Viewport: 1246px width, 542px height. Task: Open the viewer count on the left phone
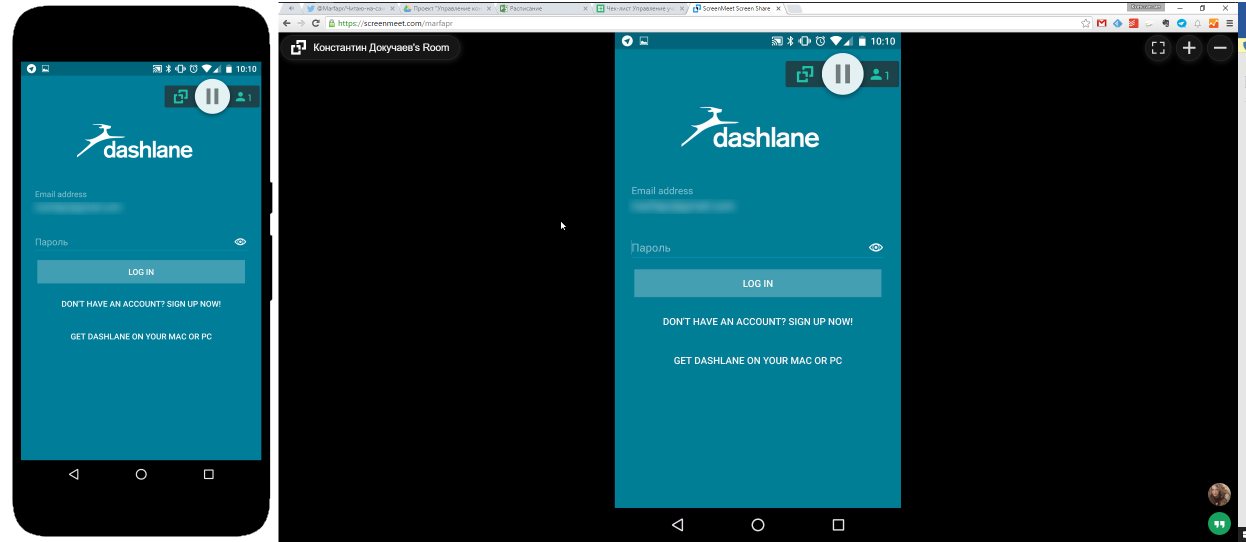click(244, 97)
